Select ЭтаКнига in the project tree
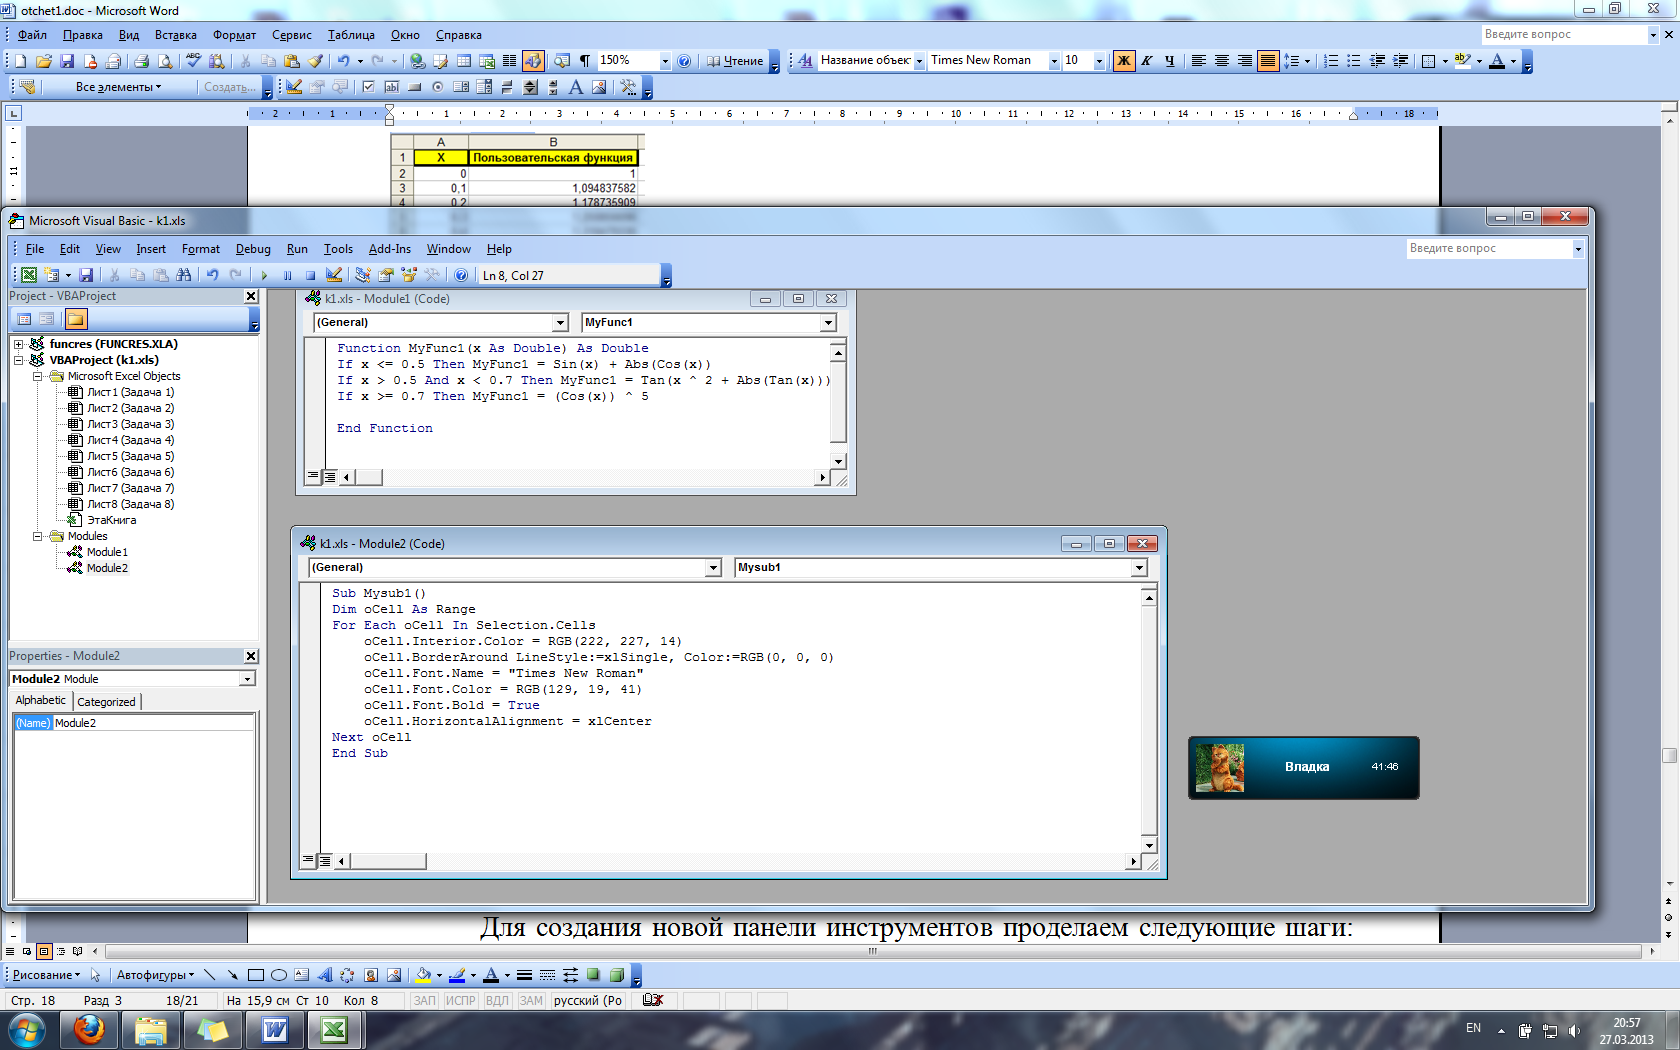The height and width of the screenshot is (1050, 1680). coord(111,520)
